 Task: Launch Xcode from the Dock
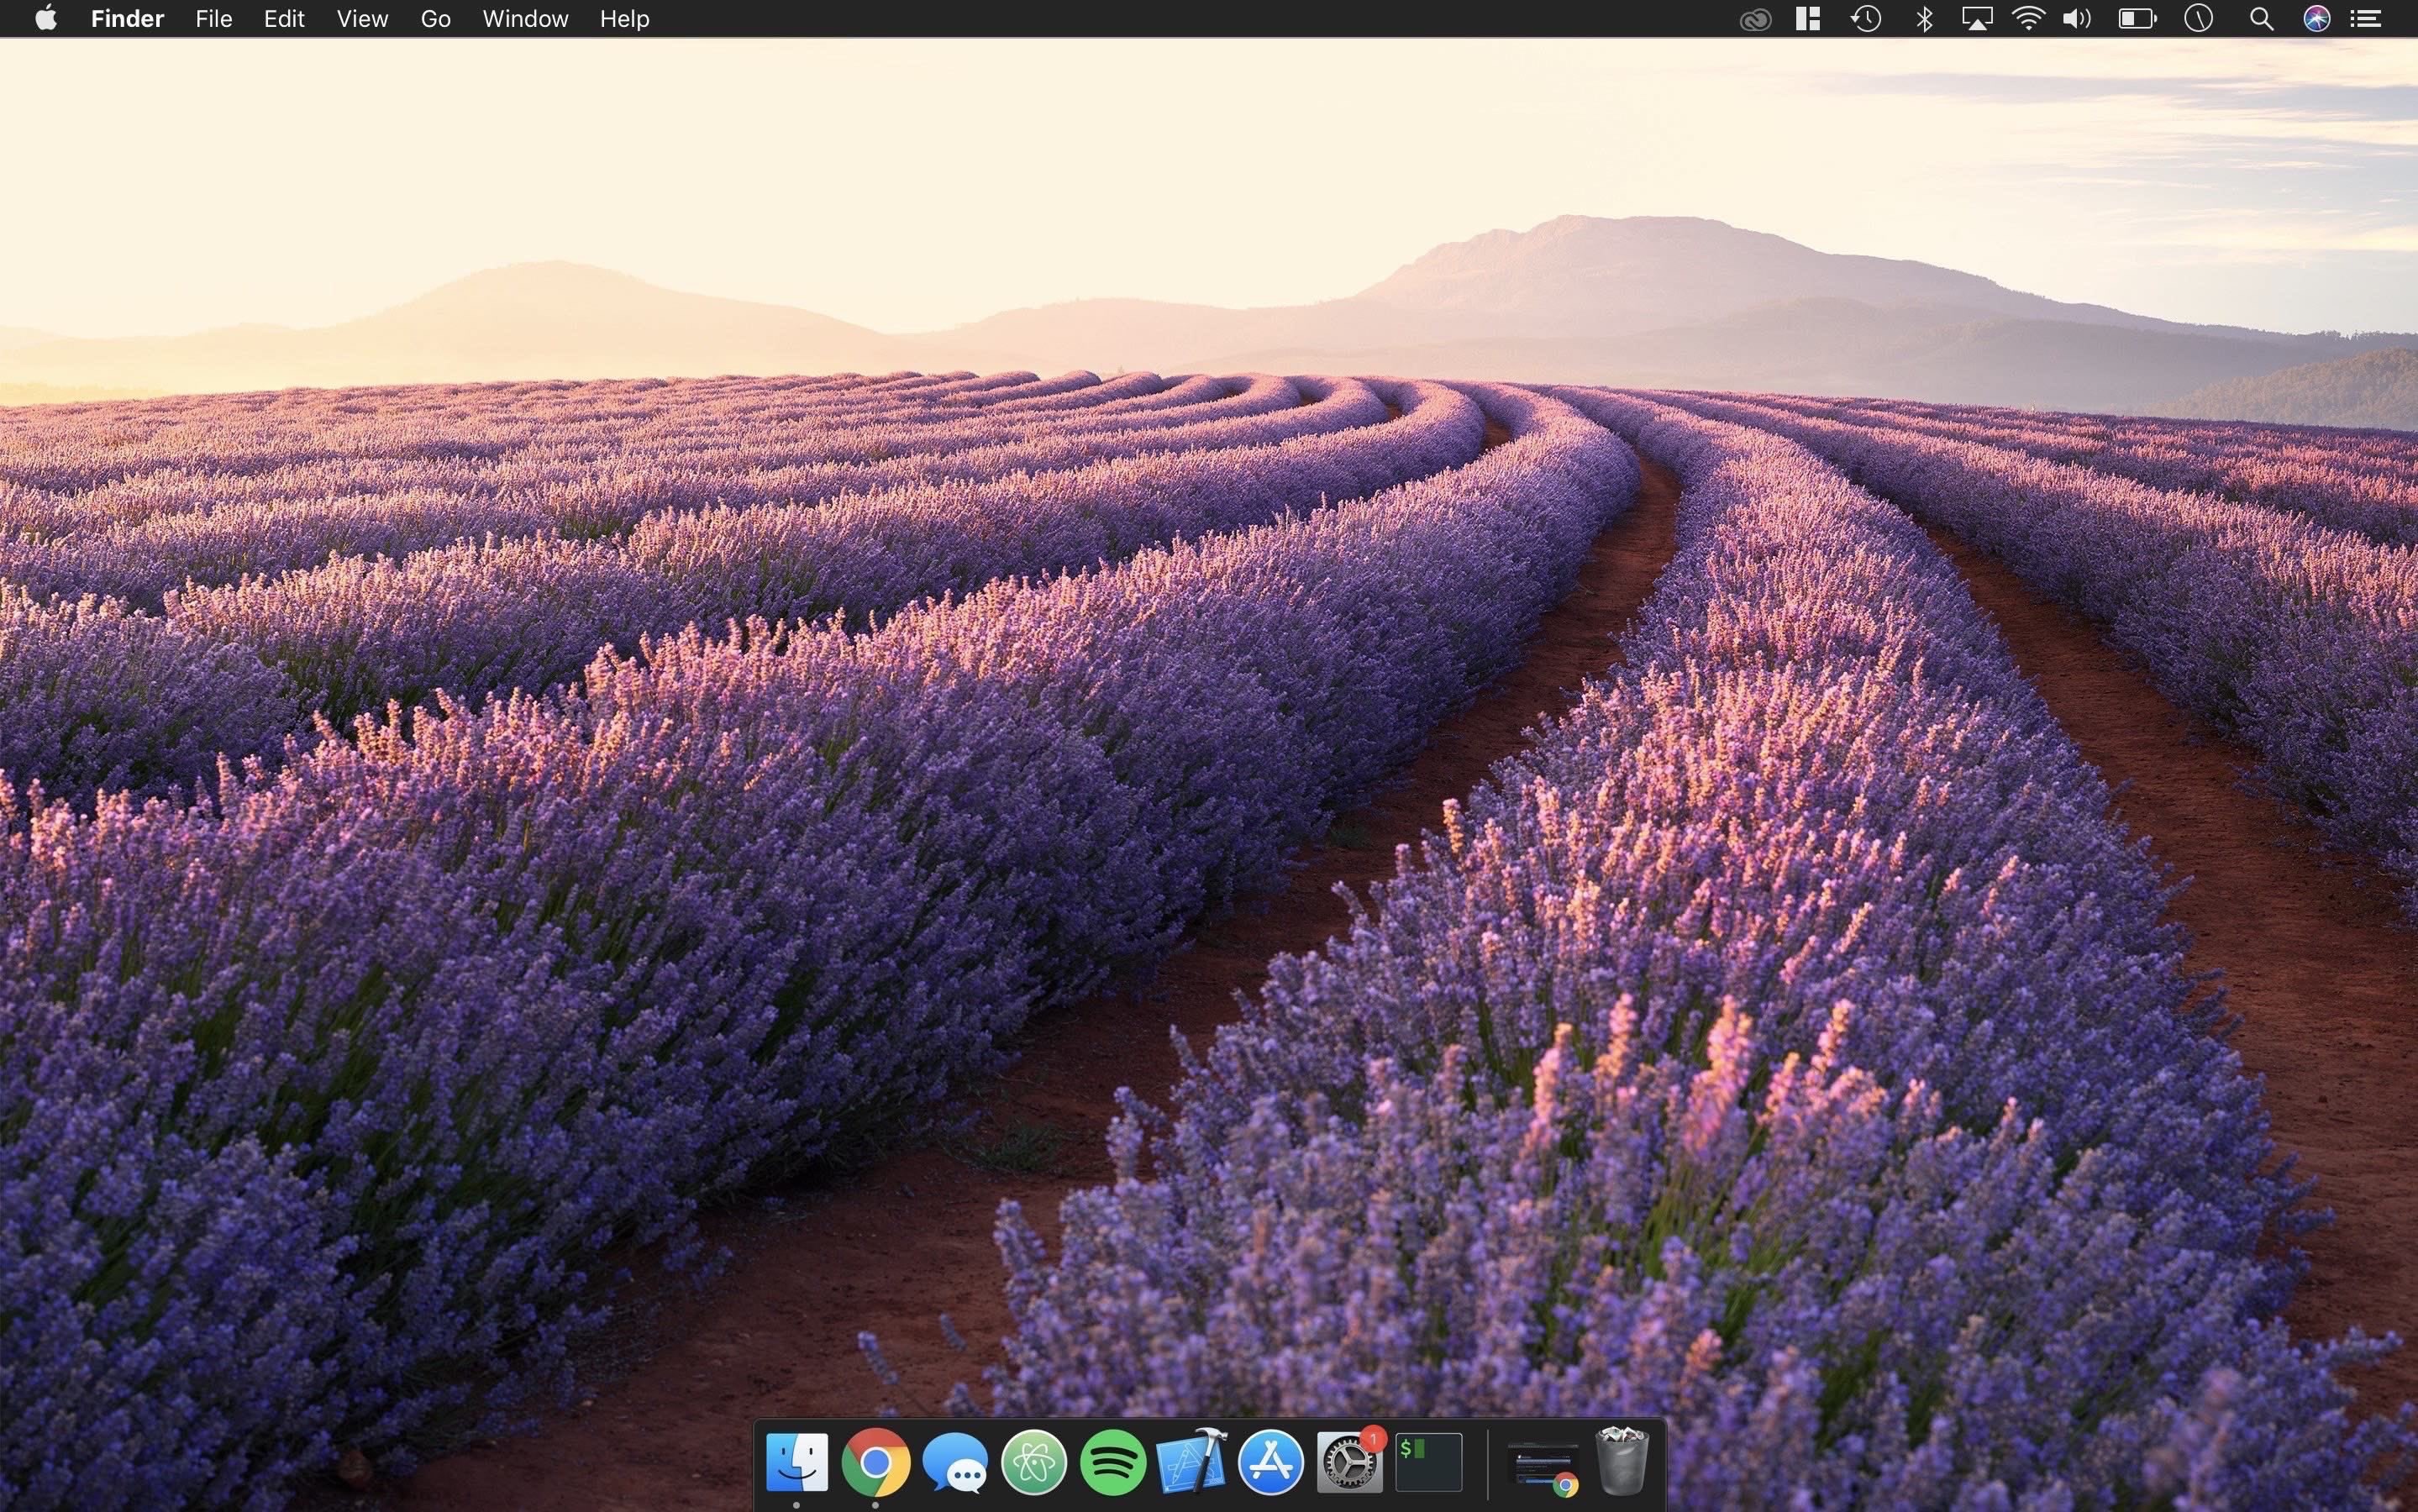tap(1191, 1462)
